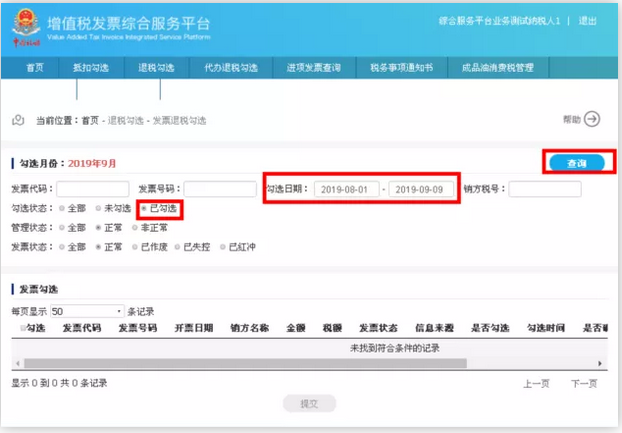Go to 税务事项通知书 tab

(400, 68)
